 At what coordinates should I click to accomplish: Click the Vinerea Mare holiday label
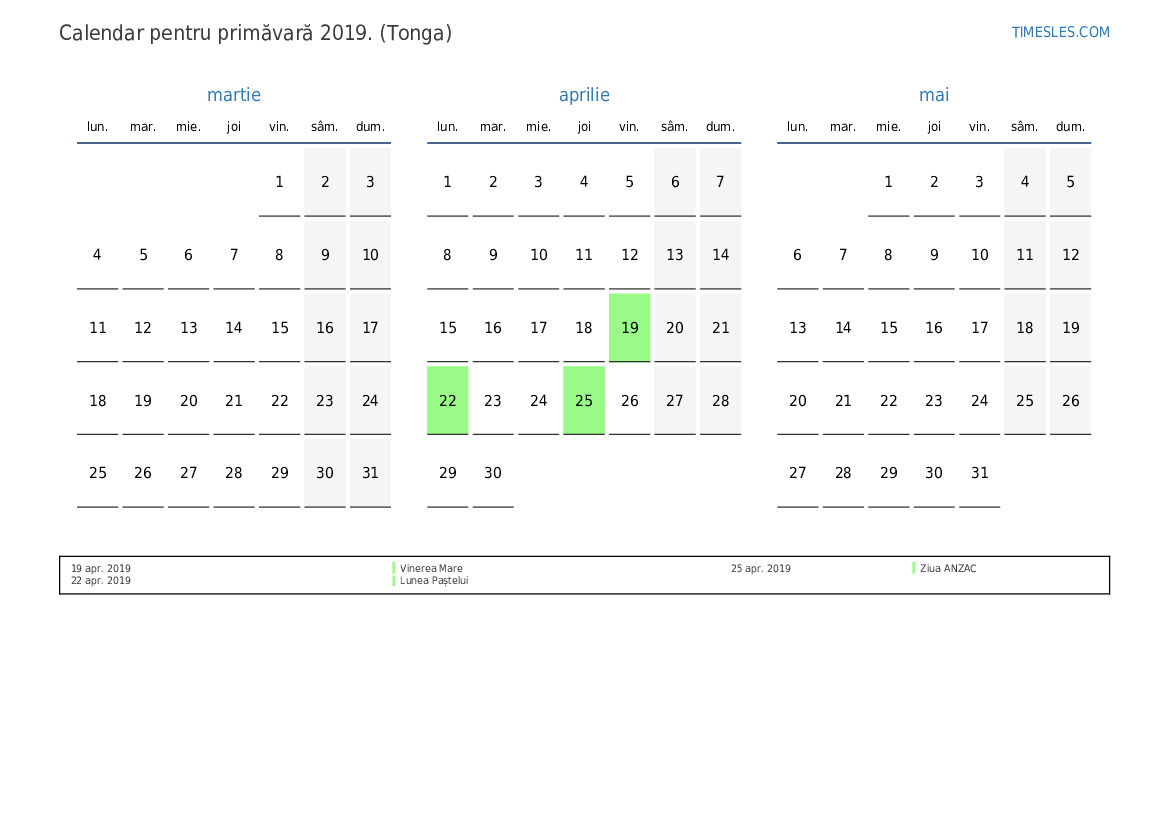click(431, 568)
